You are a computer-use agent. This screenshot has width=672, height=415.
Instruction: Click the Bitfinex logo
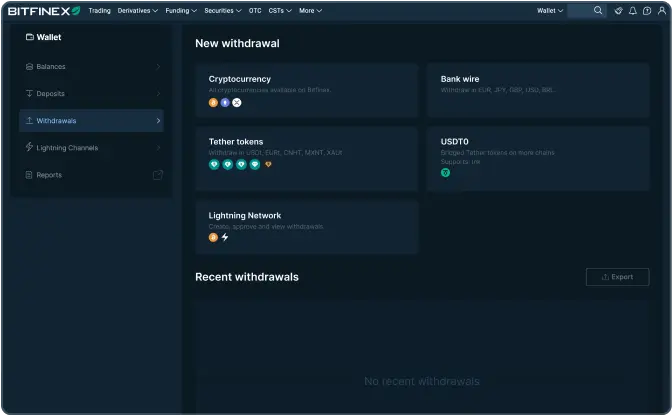(44, 11)
